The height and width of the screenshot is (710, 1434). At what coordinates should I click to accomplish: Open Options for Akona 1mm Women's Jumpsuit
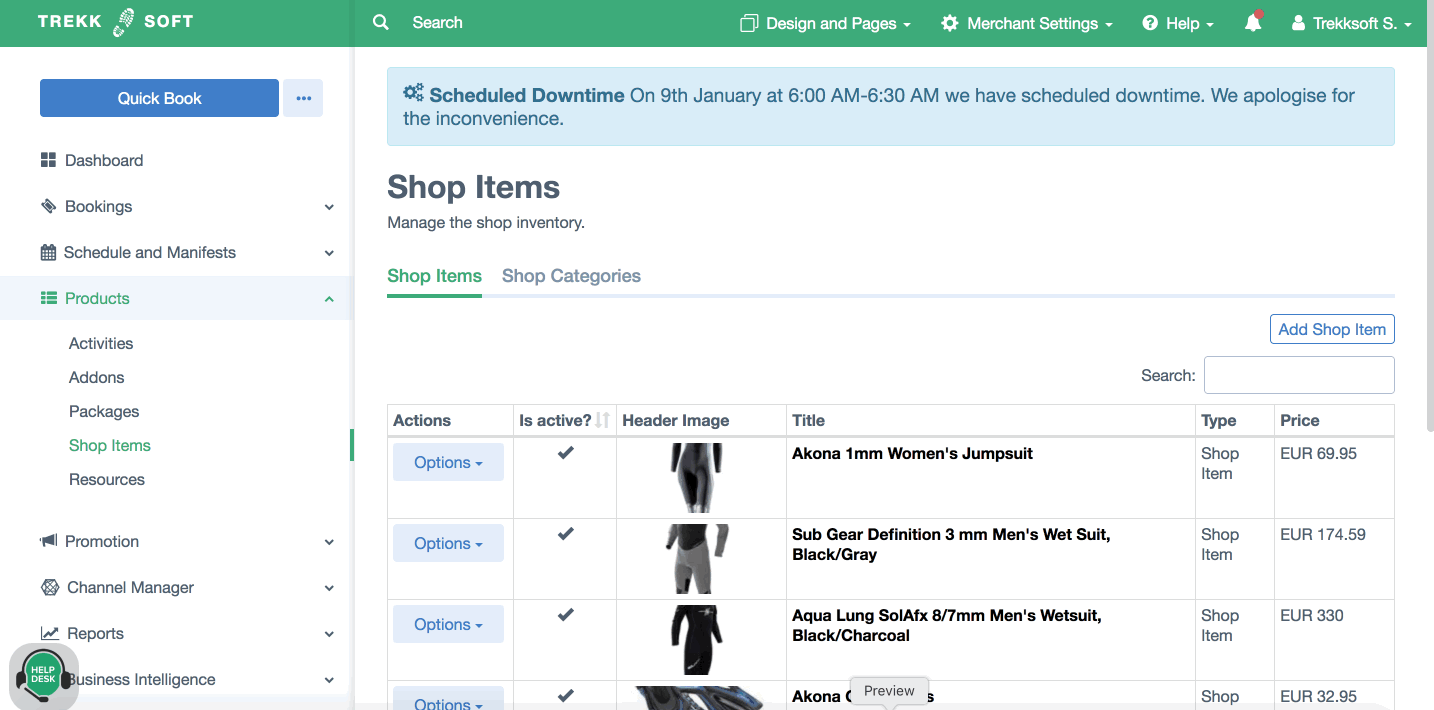click(x=448, y=462)
